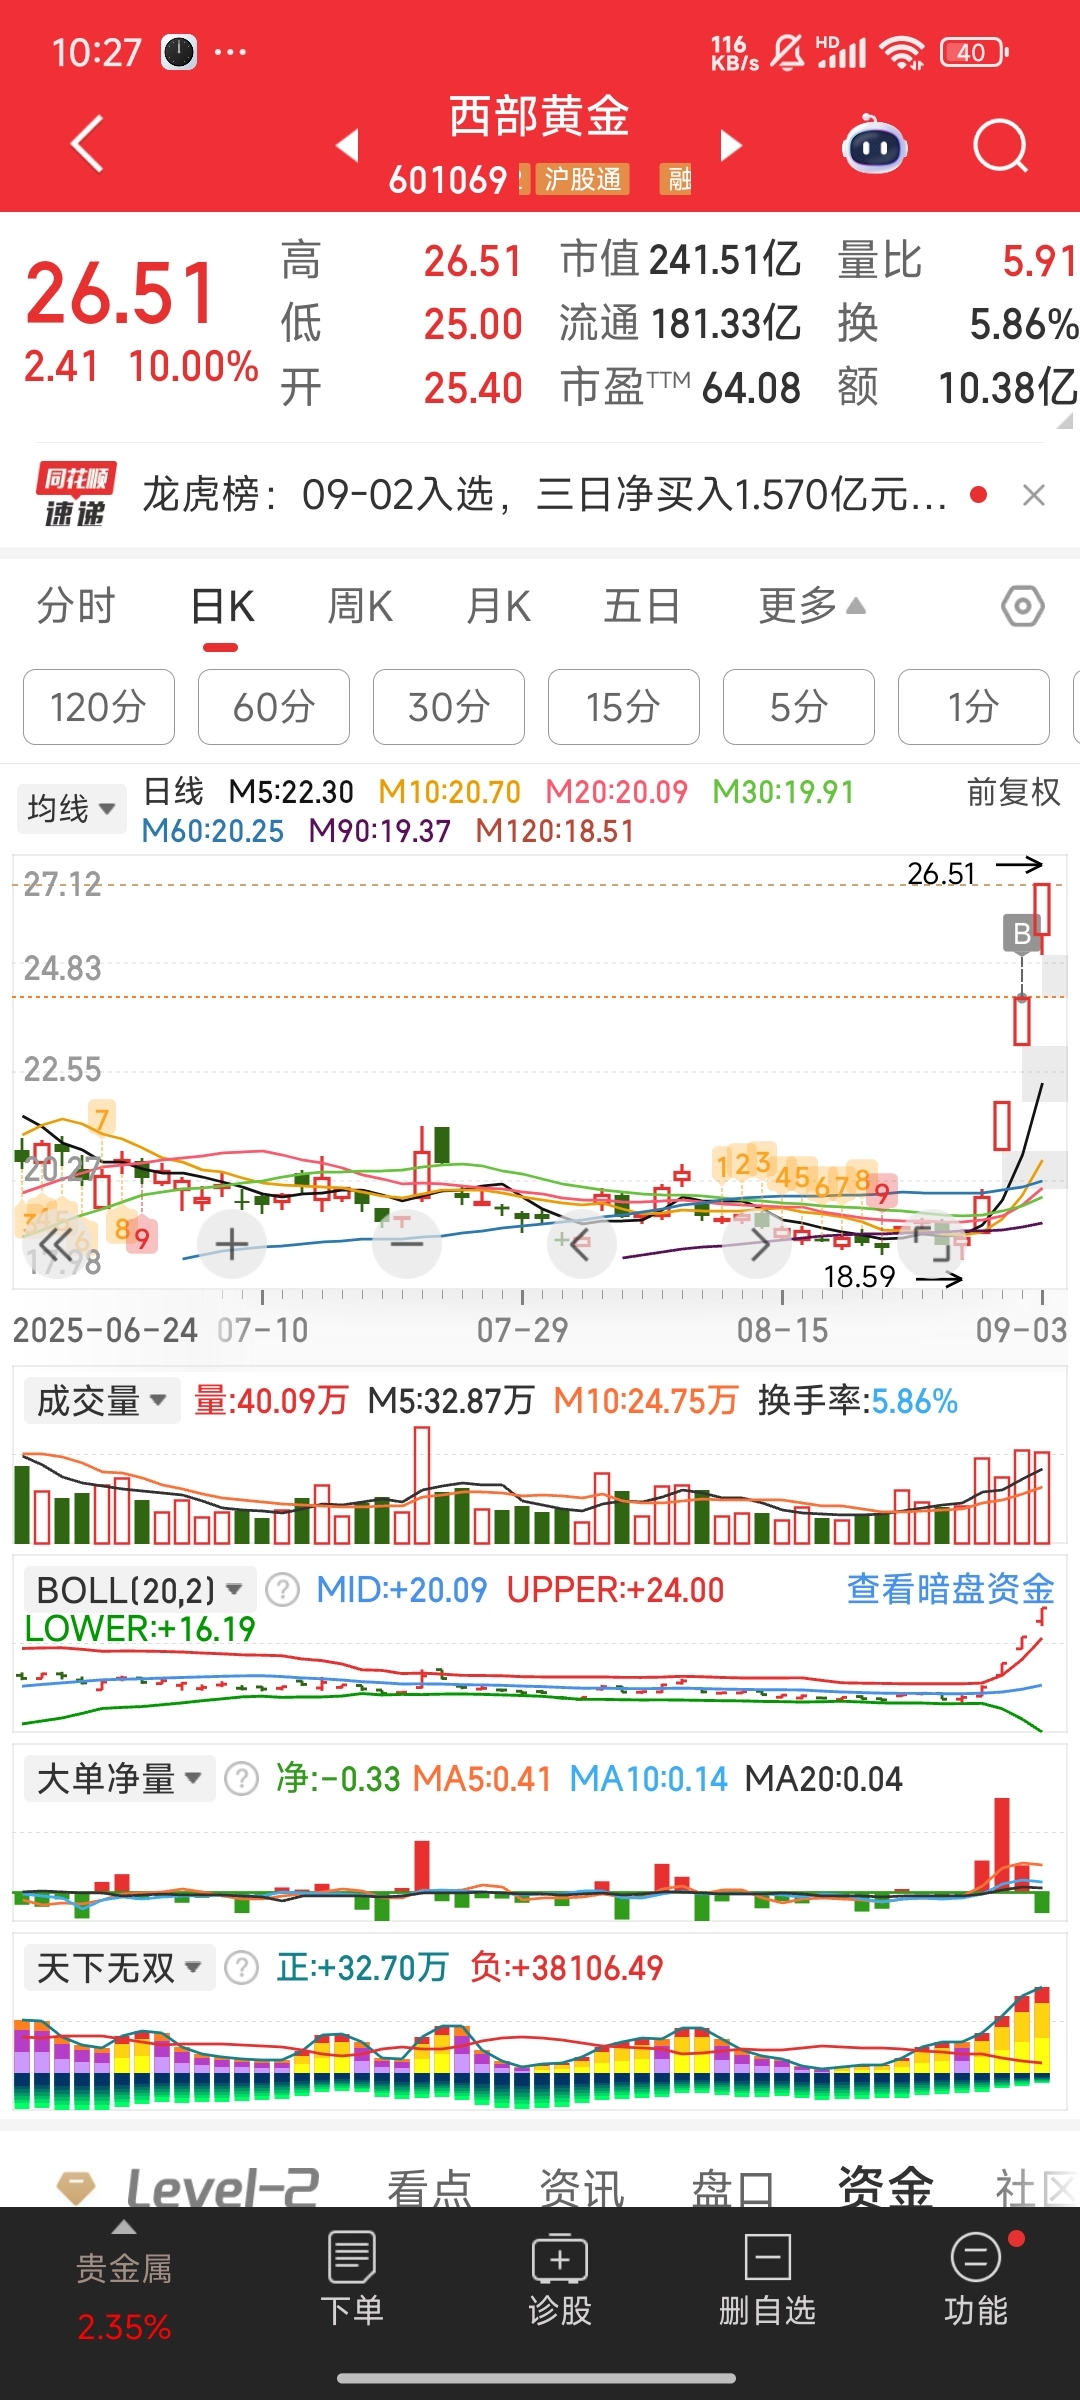
Task: Switch to 看点 tab
Action: [429, 2188]
